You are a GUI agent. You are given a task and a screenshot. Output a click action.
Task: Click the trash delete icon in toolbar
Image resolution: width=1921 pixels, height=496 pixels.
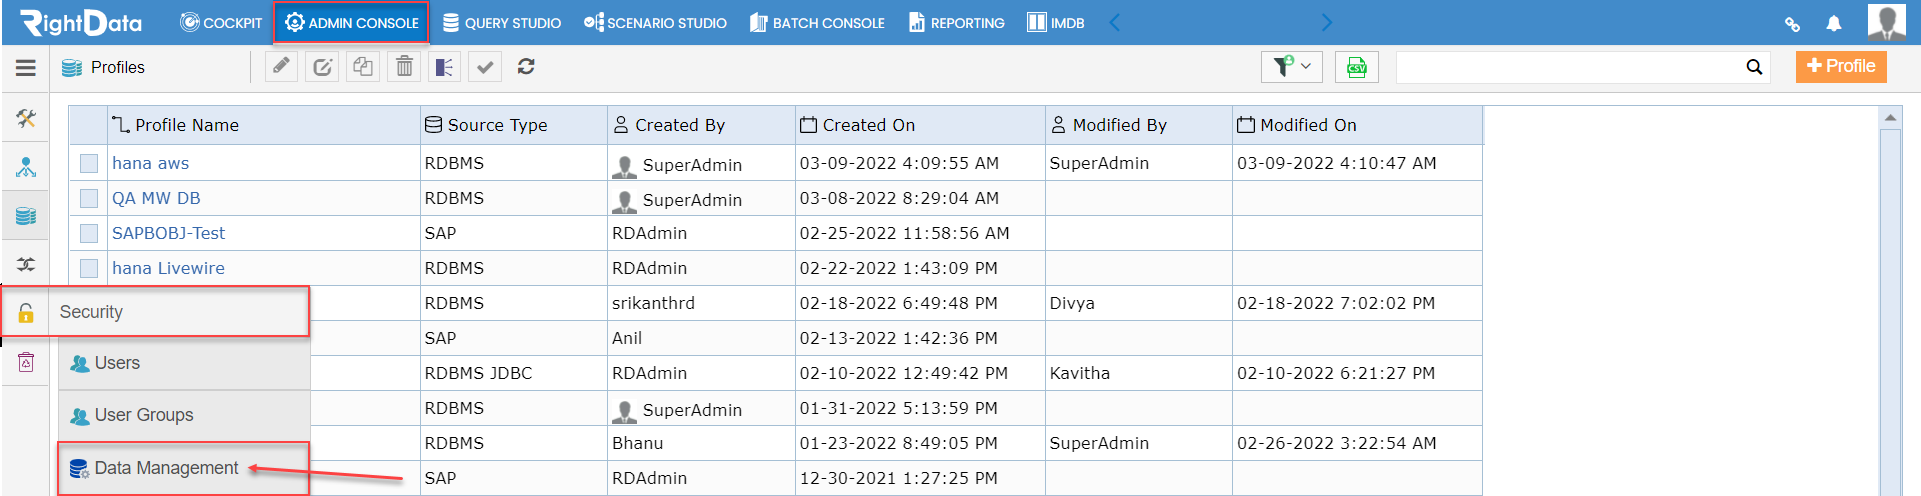click(404, 67)
